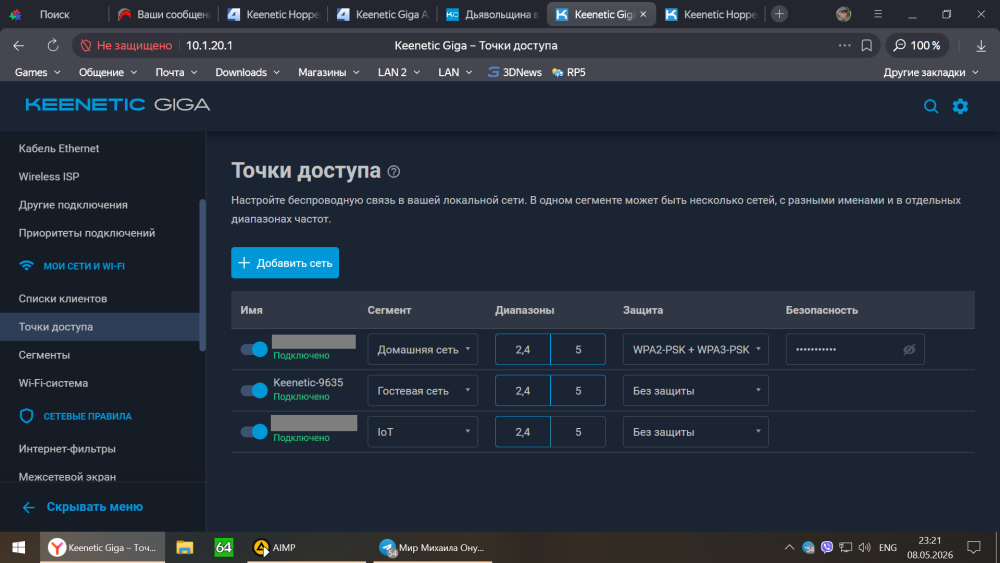The width and height of the screenshot is (1000, 563).
Task: Open Кабель Ethernet in the sidebar
Action: coord(59,148)
